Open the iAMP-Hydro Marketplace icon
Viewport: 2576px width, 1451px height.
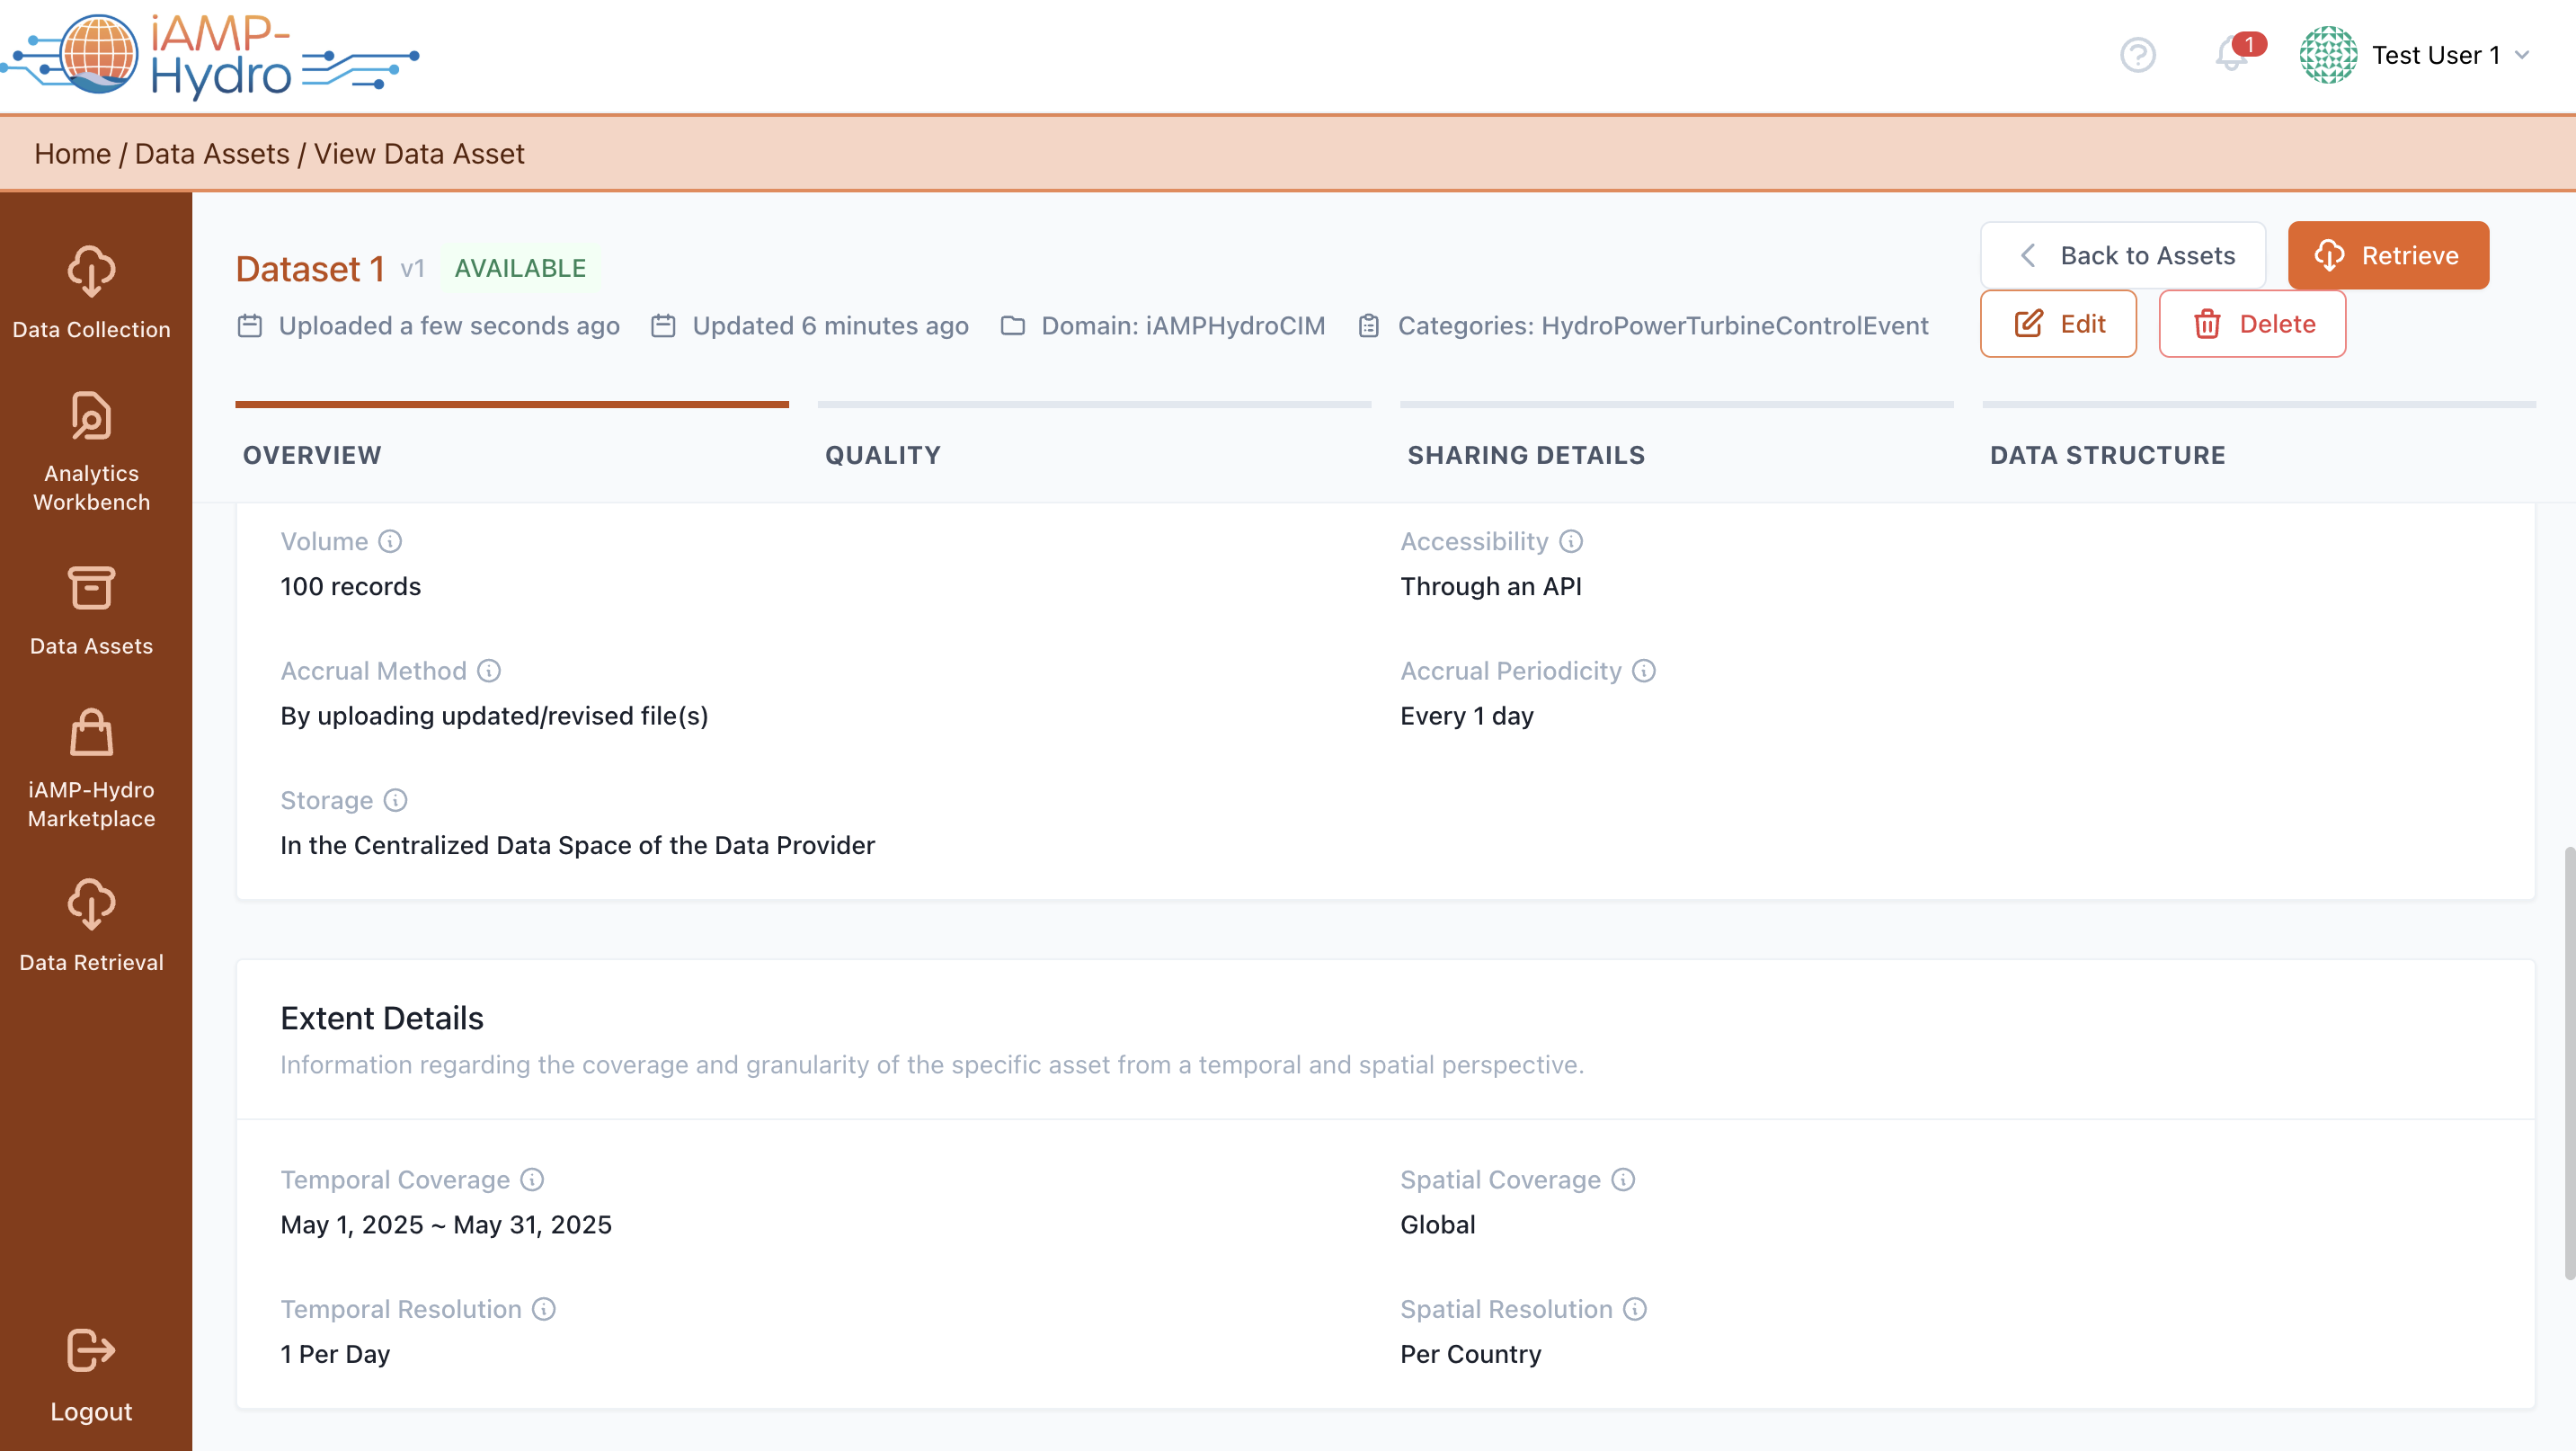tap(91, 733)
